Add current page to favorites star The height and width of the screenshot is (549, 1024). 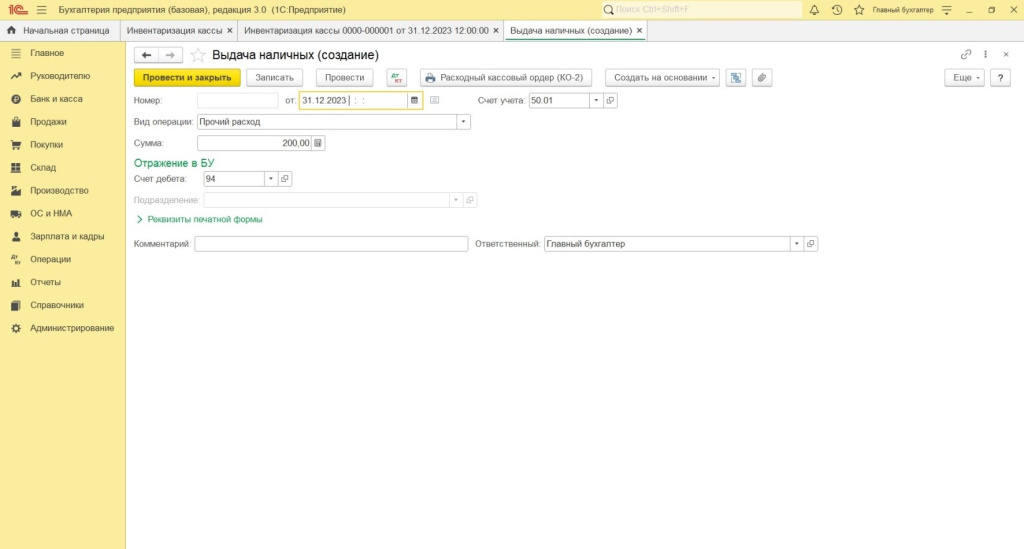point(198,55)
